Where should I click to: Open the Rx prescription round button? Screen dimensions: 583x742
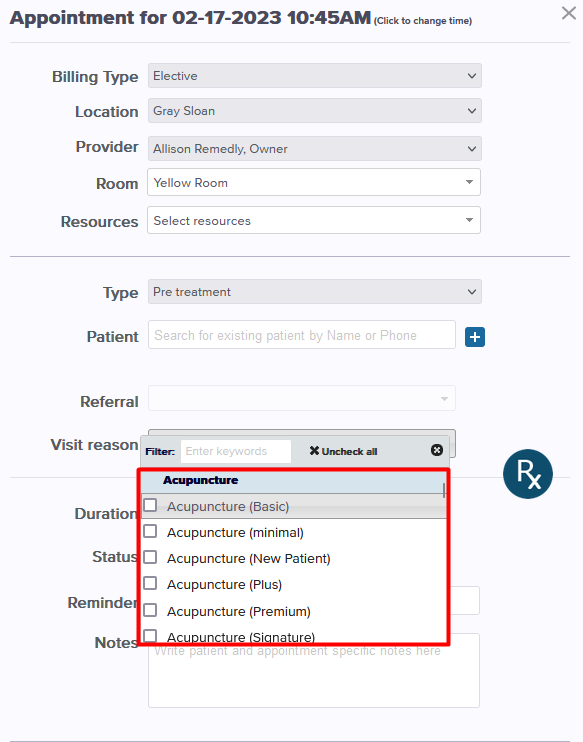[x=528, y=474]
